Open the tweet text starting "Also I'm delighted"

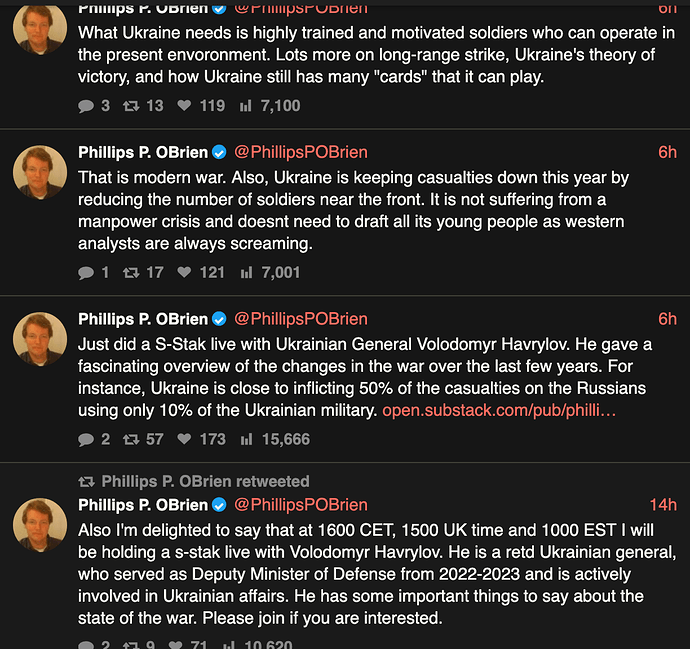click(x=360, y=574)
